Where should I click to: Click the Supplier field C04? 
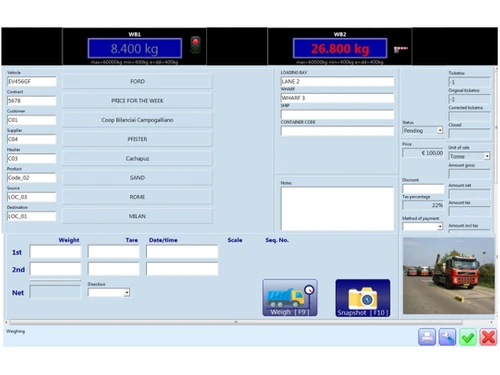(x=32, y=139)
